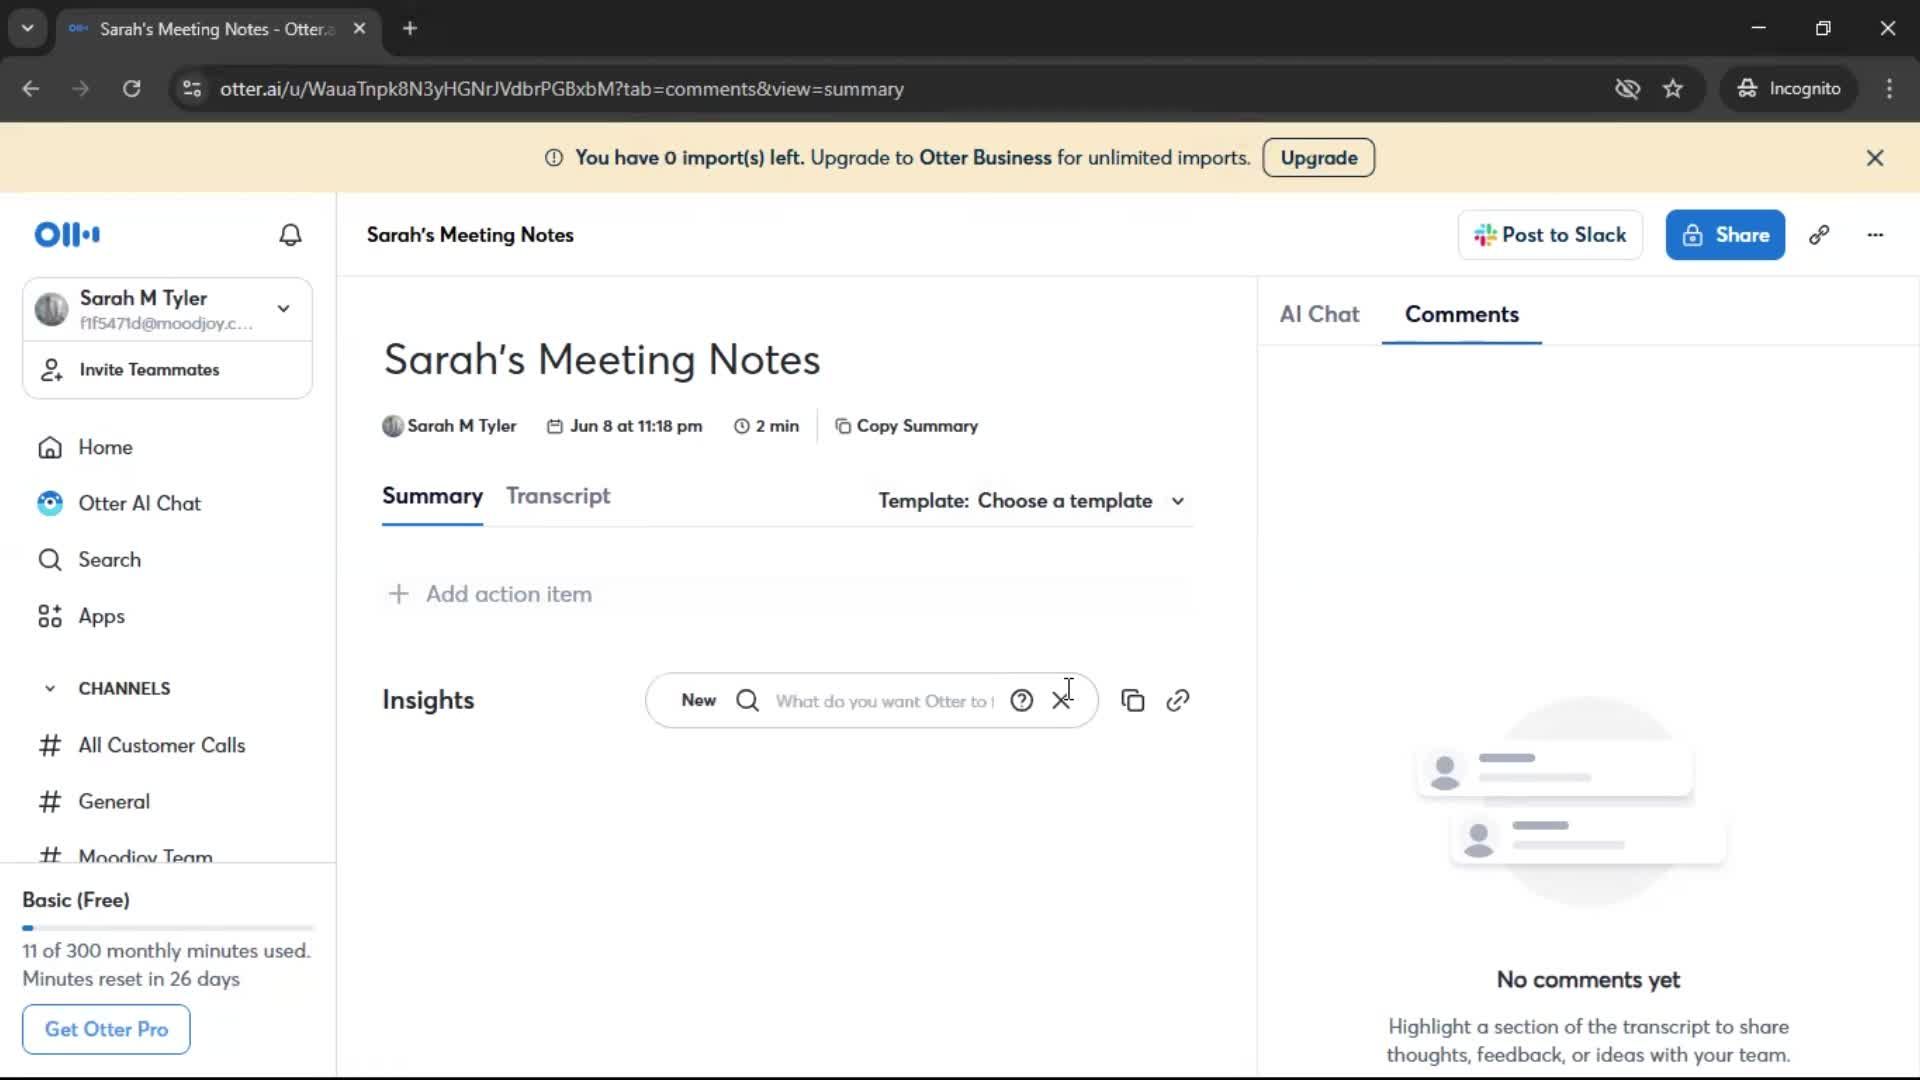Click the Home house icon in sidebar
The width and height of the screenshot is (1920, 1080).
[x=50, y=447]
